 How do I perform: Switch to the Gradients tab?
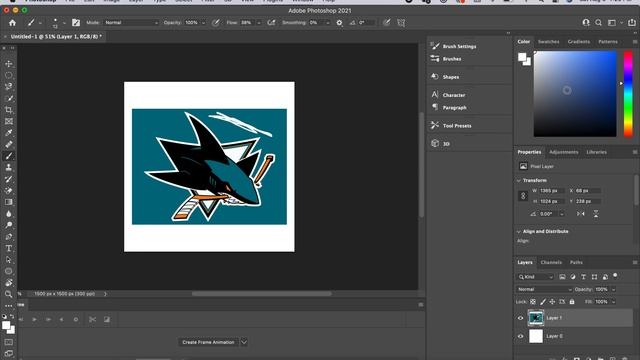click(x=578, y=42)
